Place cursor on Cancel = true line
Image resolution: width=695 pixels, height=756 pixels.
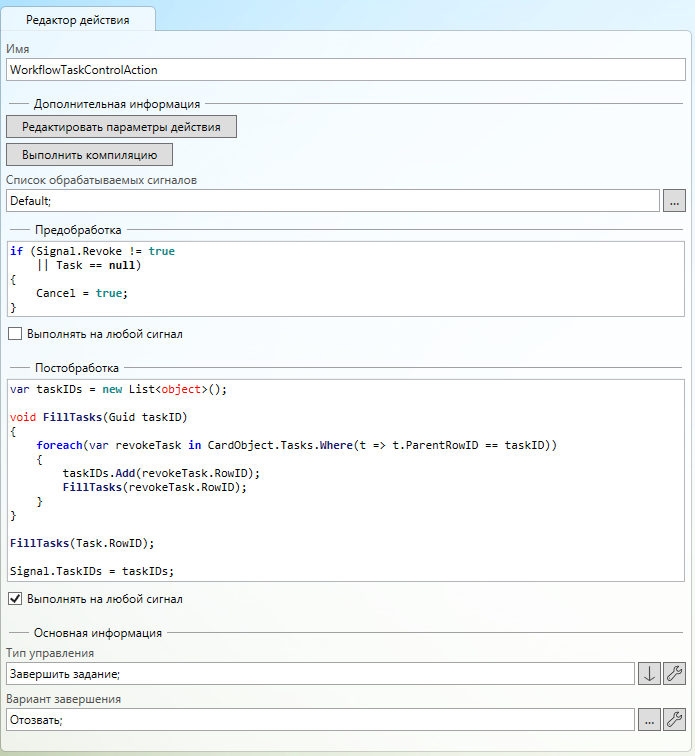[82, 293]
